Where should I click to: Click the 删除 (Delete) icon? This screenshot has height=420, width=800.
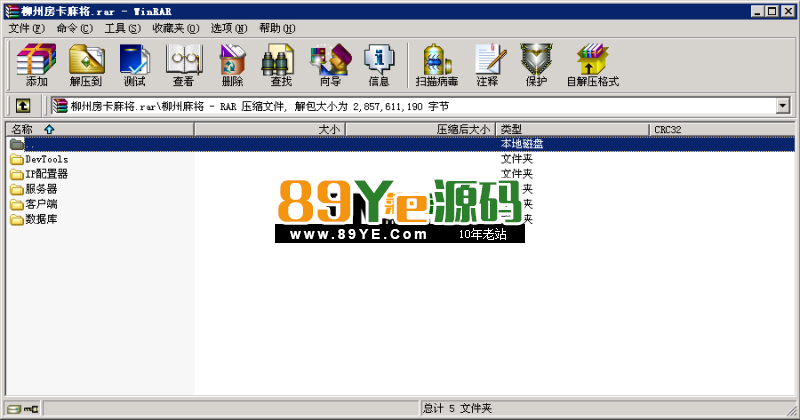[x=232, y=65]
